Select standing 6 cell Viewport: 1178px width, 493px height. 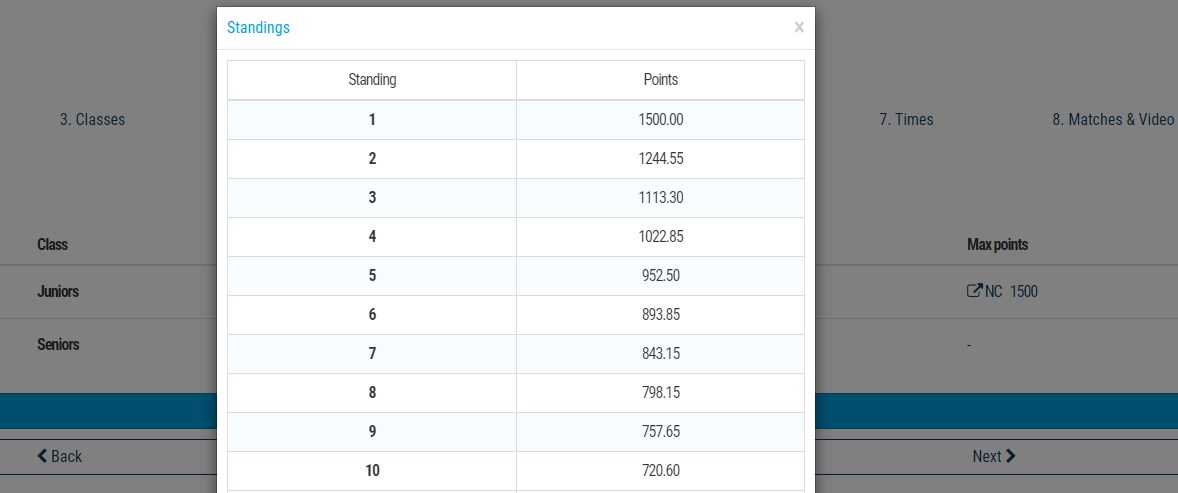(x=372, y=315)
